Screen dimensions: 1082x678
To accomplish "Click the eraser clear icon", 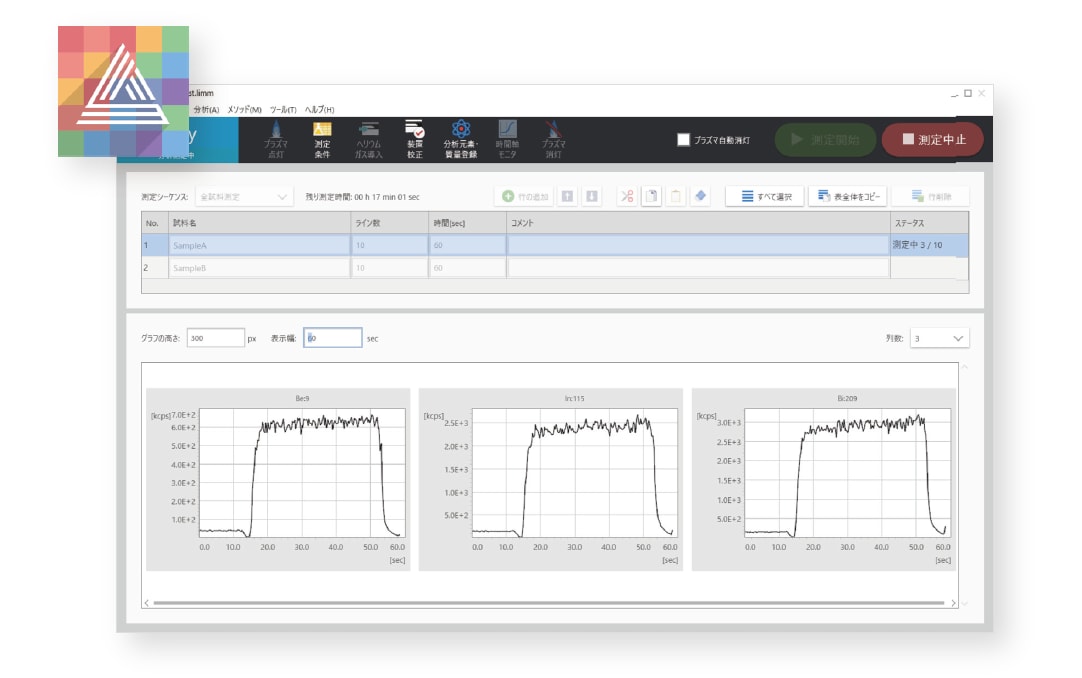I will point(700,197).
